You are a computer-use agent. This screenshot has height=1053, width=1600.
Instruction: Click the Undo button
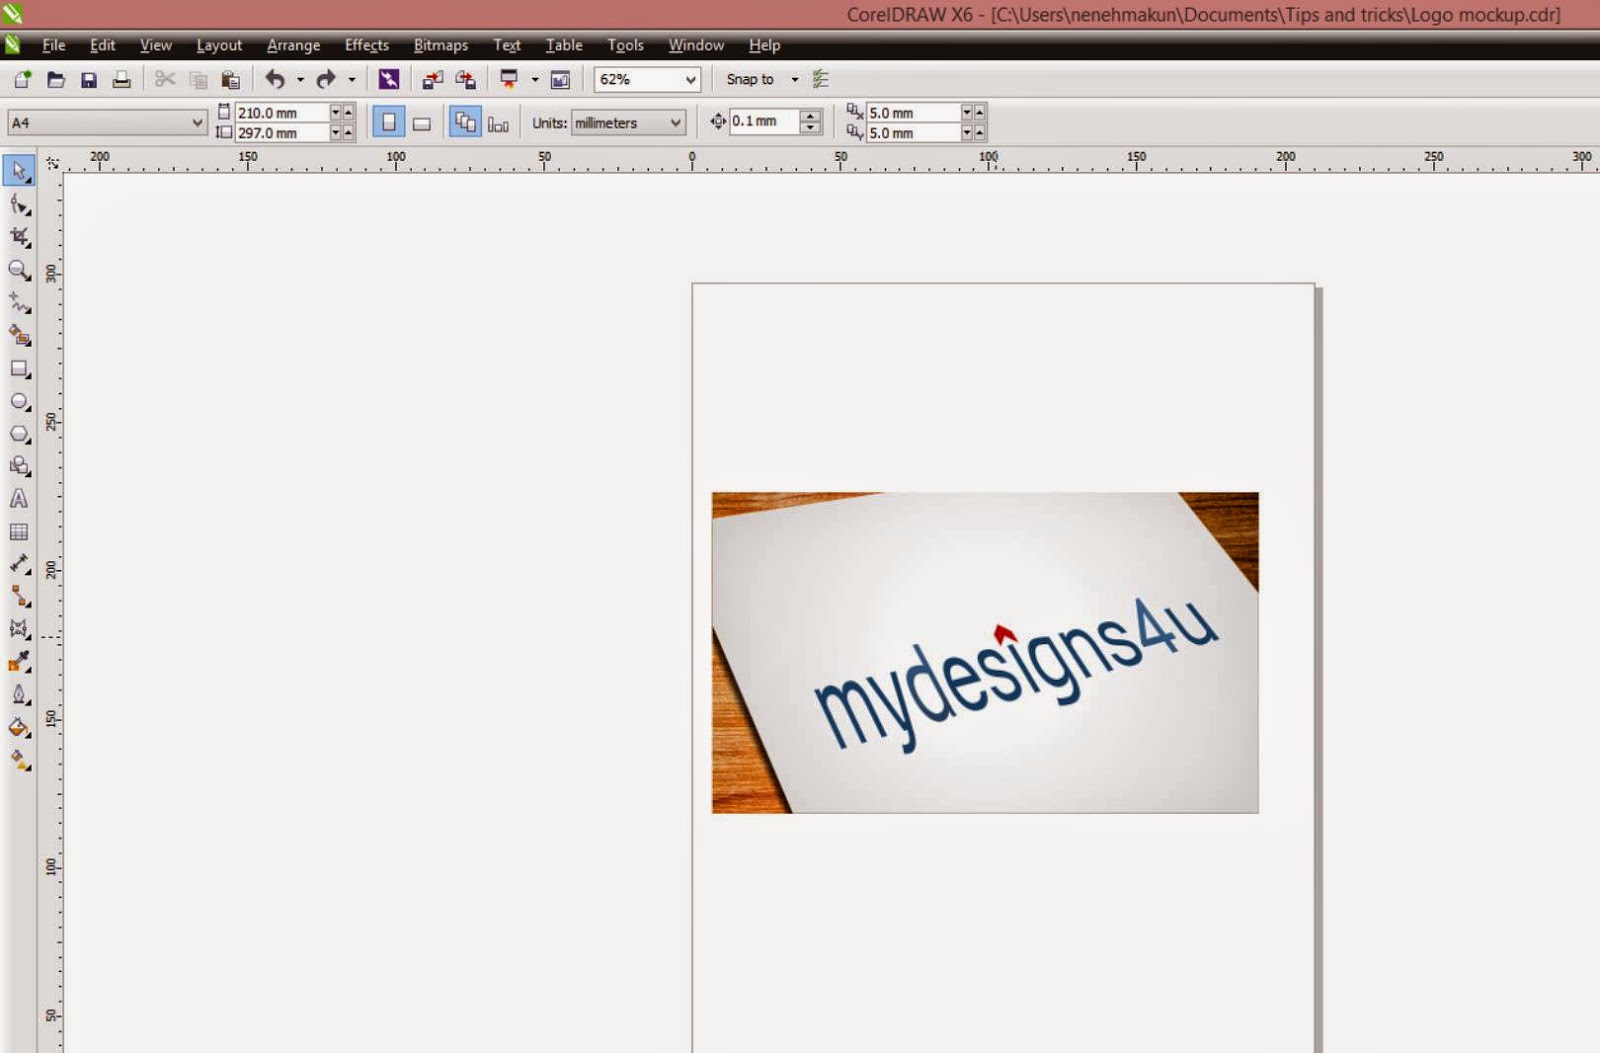tap(275, 79)
